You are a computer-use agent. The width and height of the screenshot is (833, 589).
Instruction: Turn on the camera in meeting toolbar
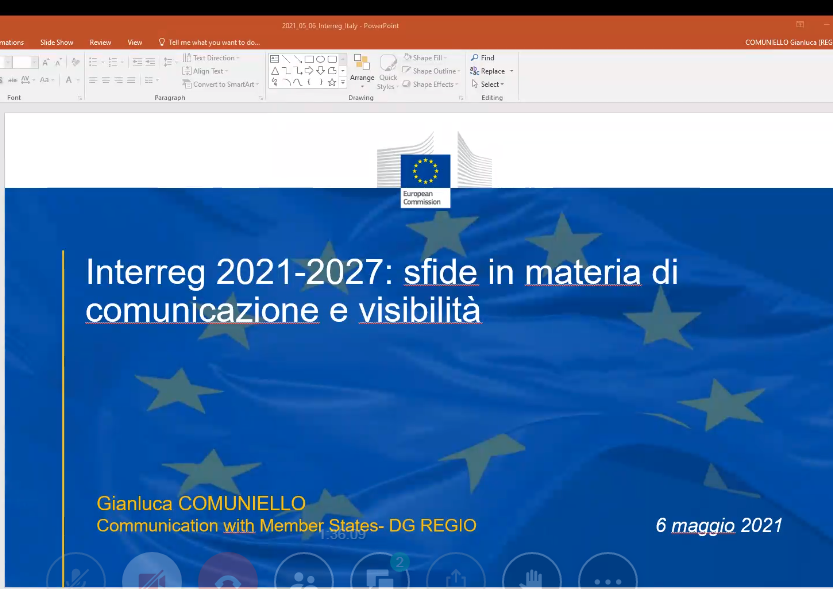pyautogui.click(x=152, y=573)
